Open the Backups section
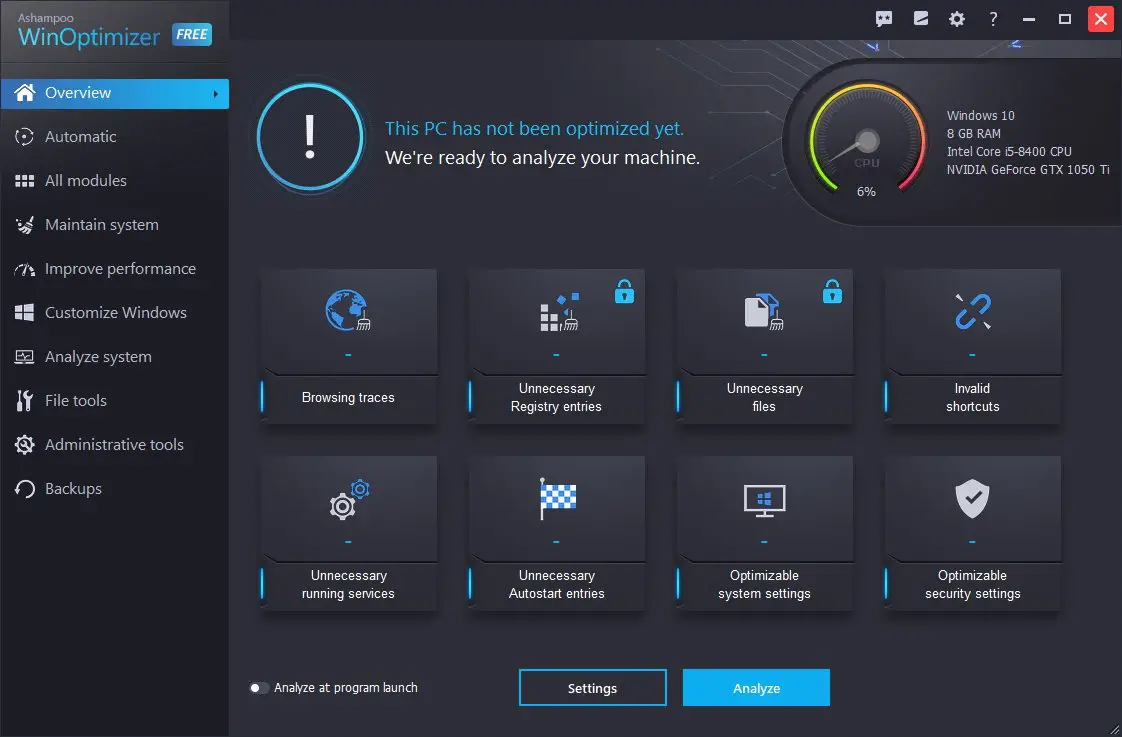1122x737 pixels. [72, 488]
